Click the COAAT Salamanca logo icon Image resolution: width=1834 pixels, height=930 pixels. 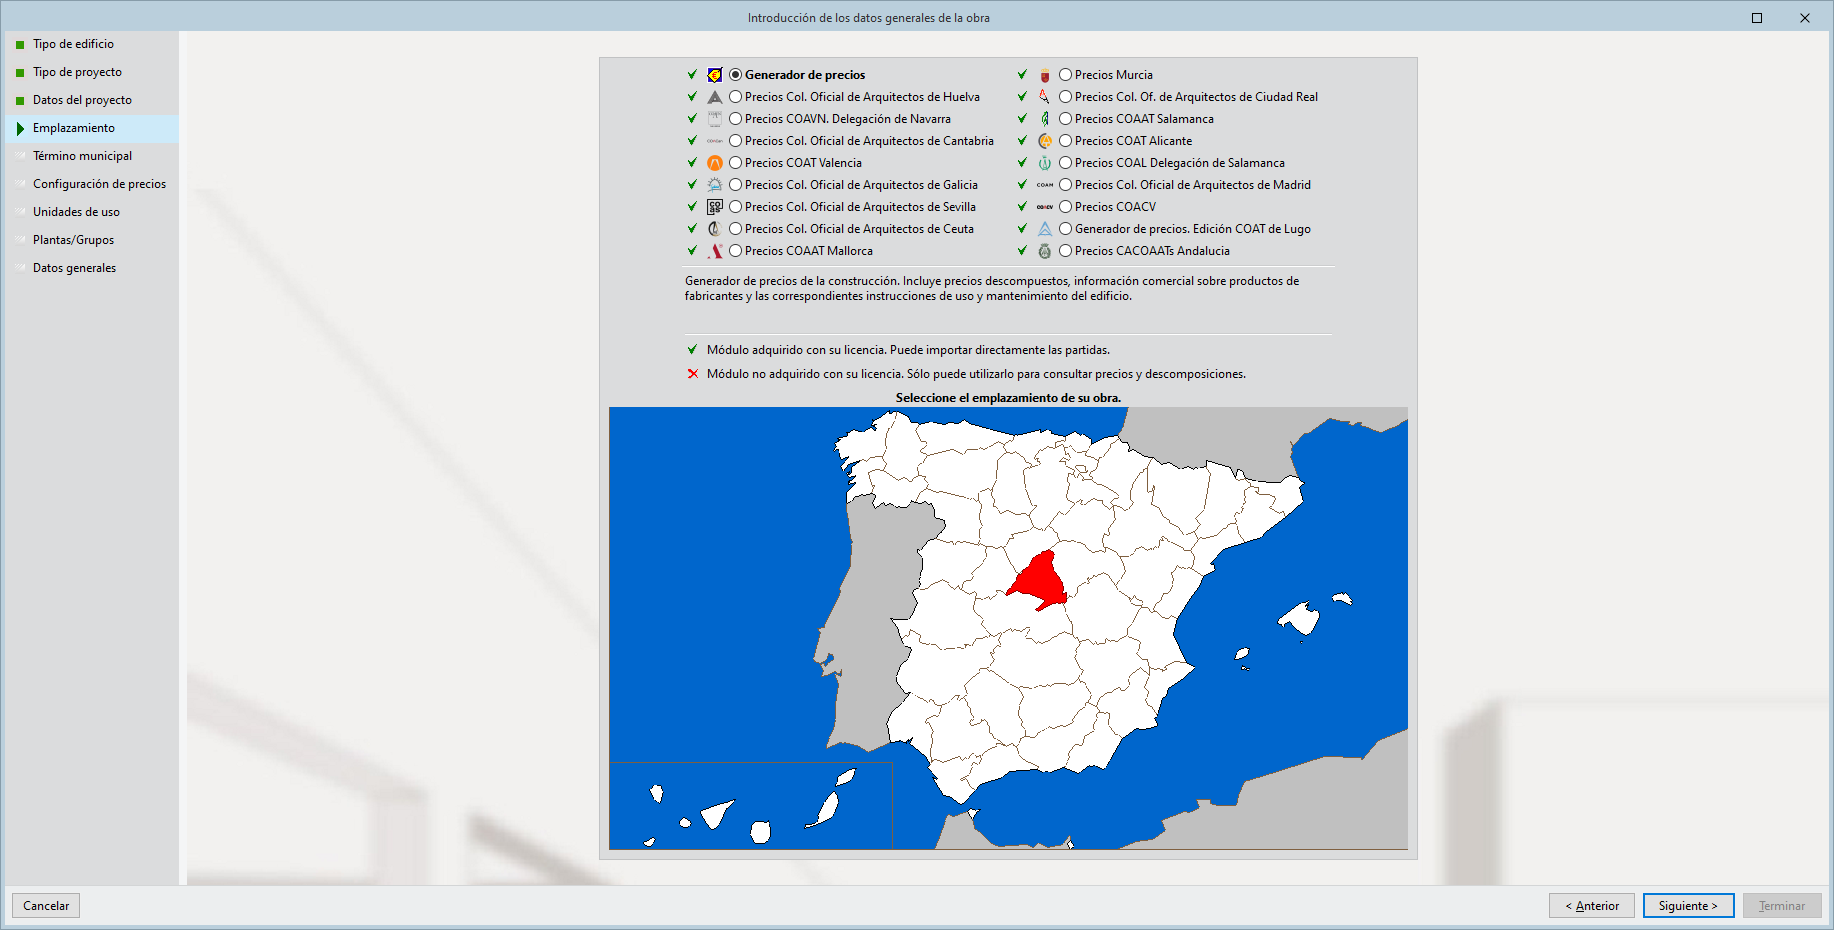[1045, 119]
